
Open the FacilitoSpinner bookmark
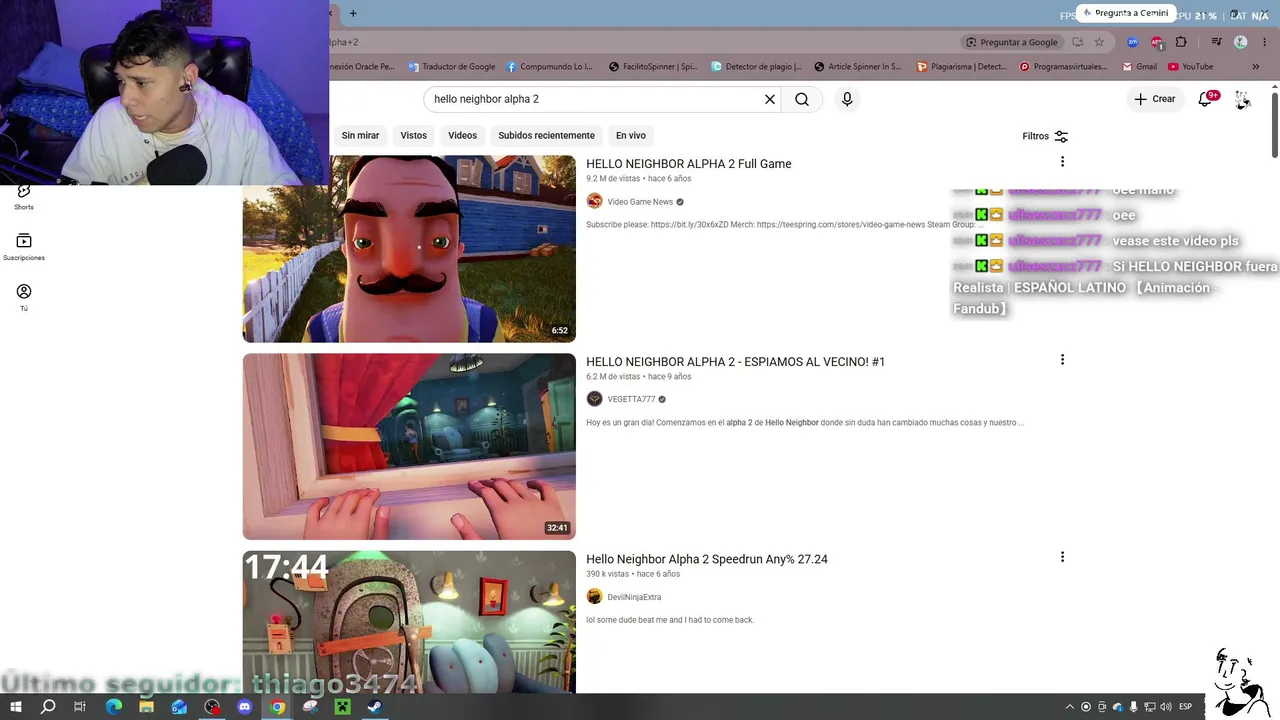coord(653,67)
